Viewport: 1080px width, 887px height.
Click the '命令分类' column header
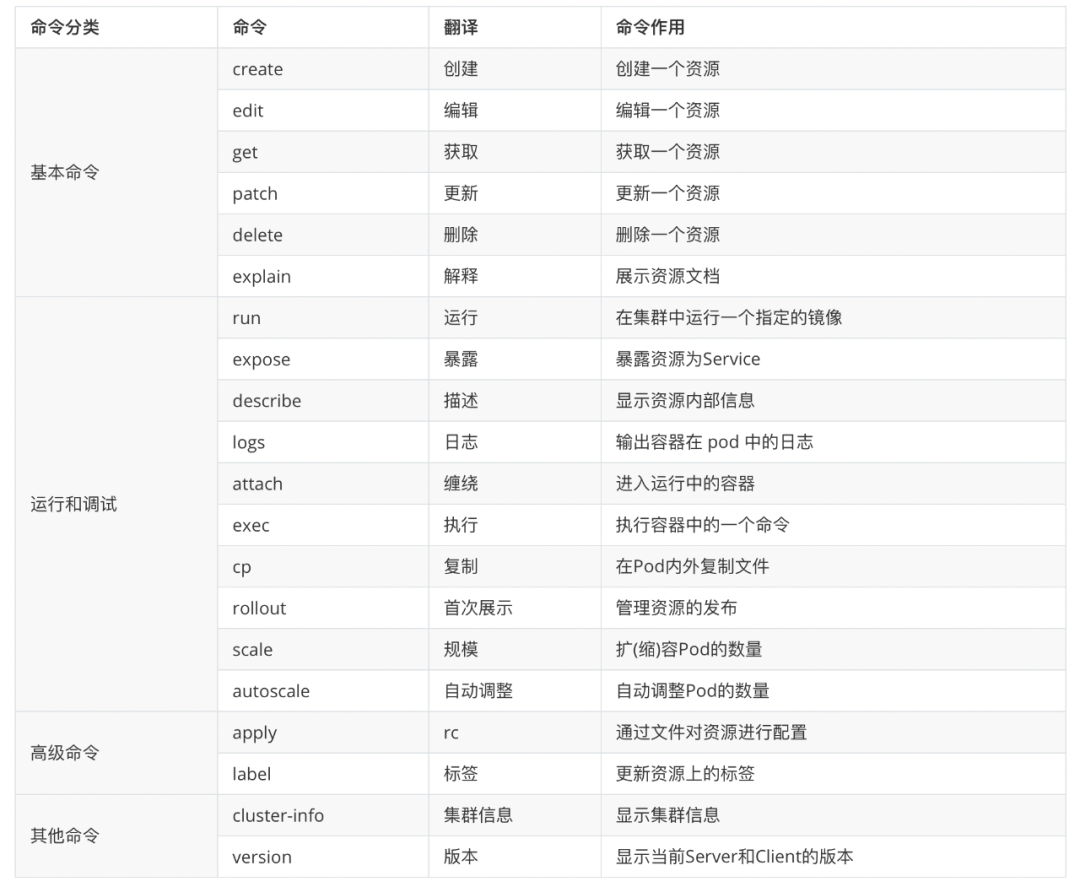pyautogui.click(x=116, y=28)
